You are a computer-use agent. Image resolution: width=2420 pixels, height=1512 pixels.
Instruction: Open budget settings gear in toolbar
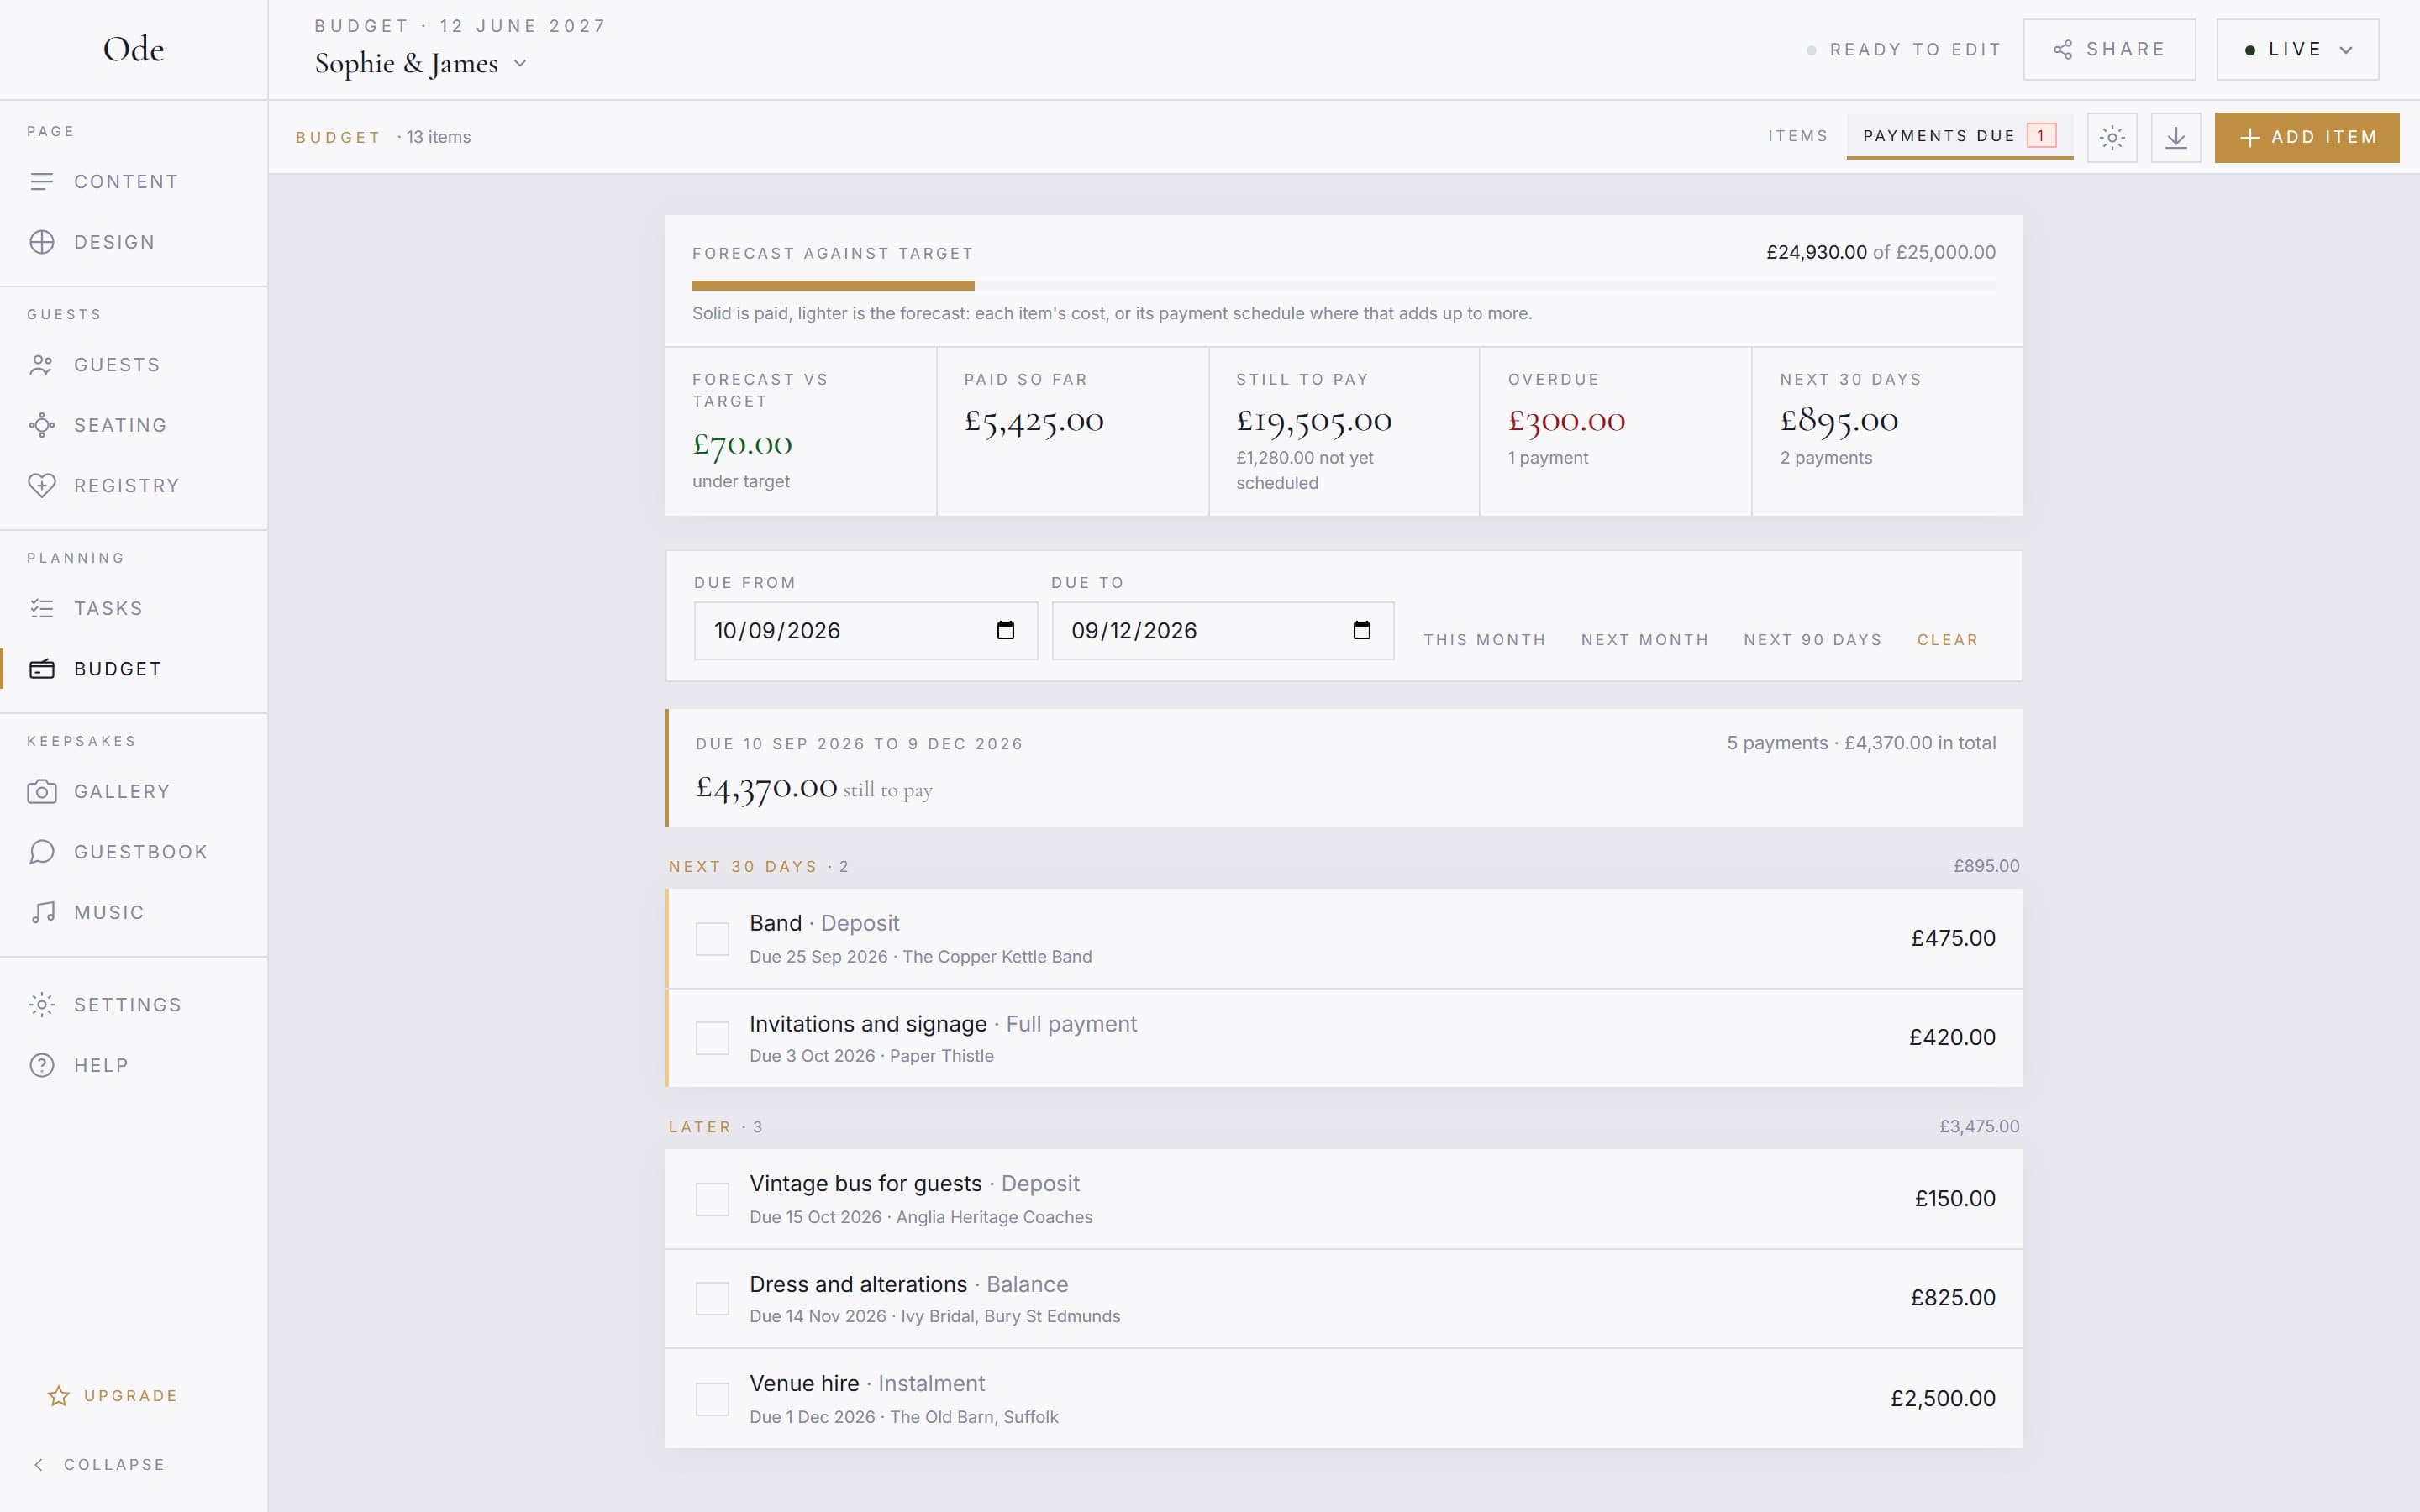(2112, 137)
